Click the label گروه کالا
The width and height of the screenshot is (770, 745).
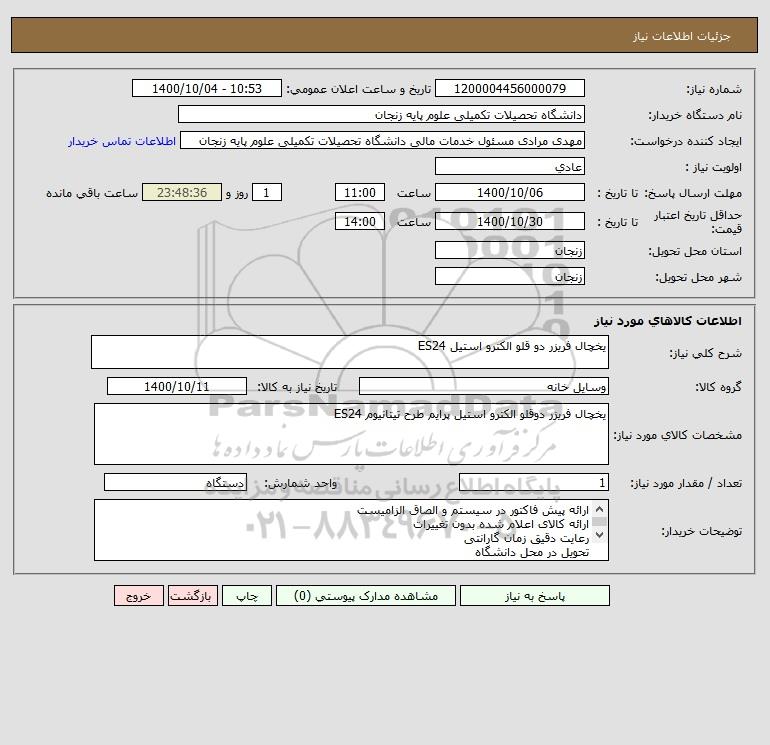pos(718,387)
